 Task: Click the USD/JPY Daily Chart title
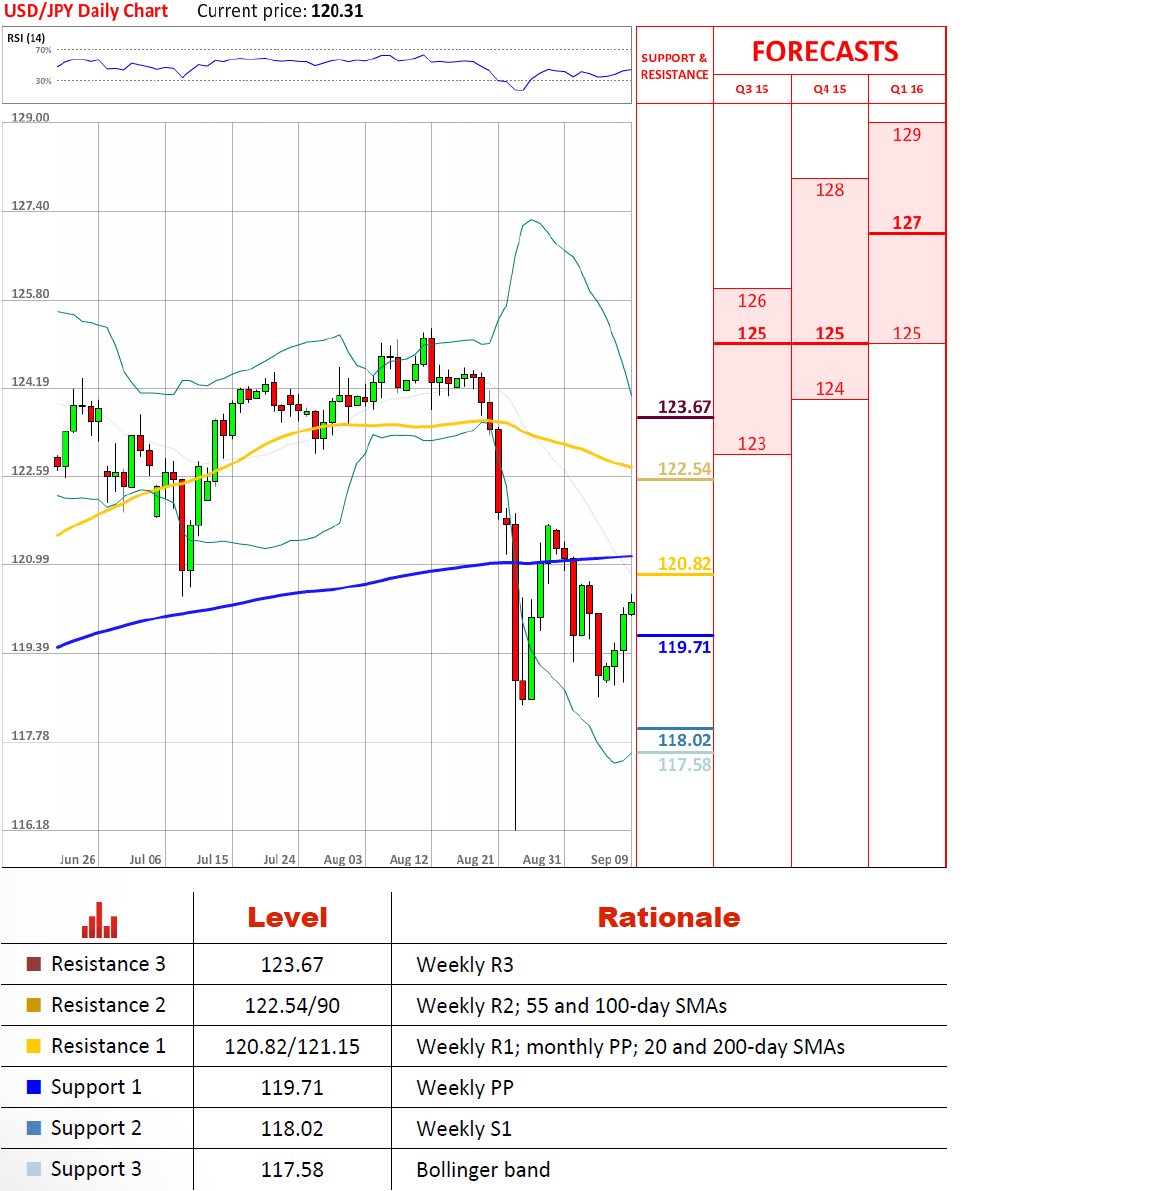[x=86, y=11]
